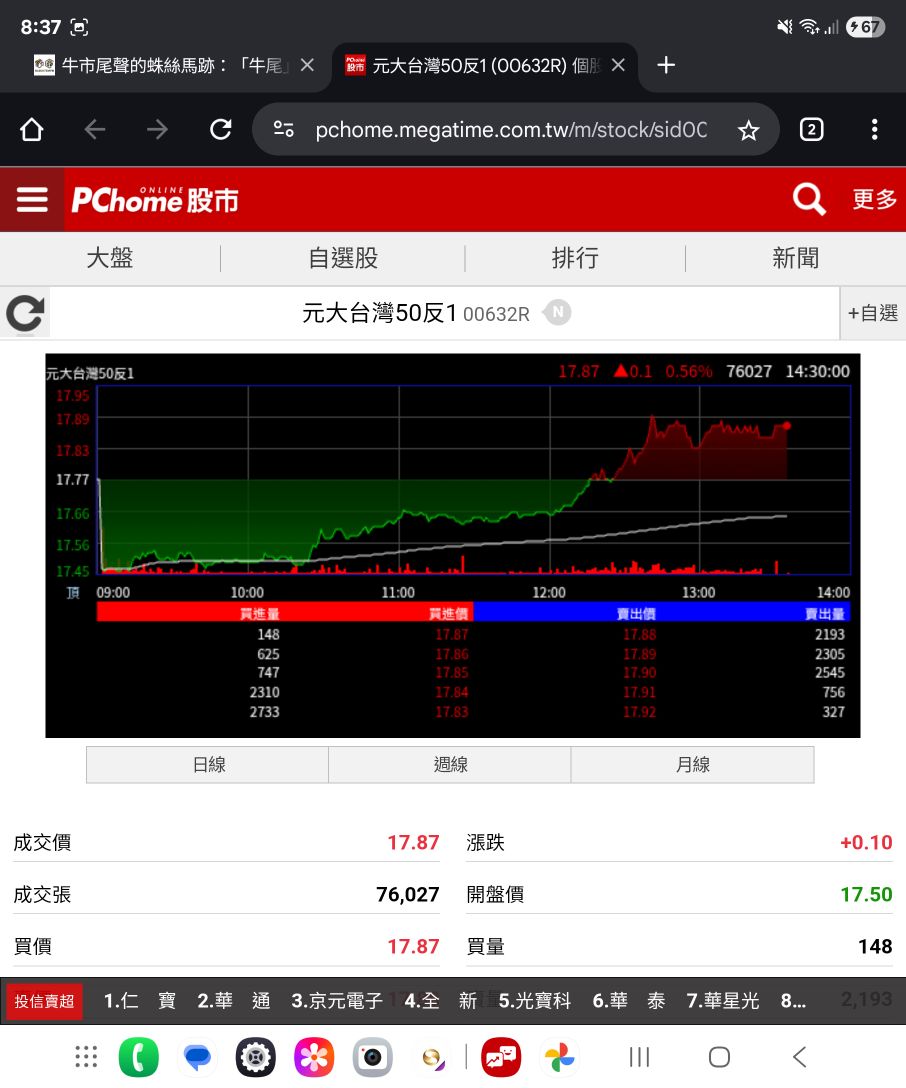Refresh the stock quote with circular arrow
Screen dimensions: 906x1088
pos(25,313)
